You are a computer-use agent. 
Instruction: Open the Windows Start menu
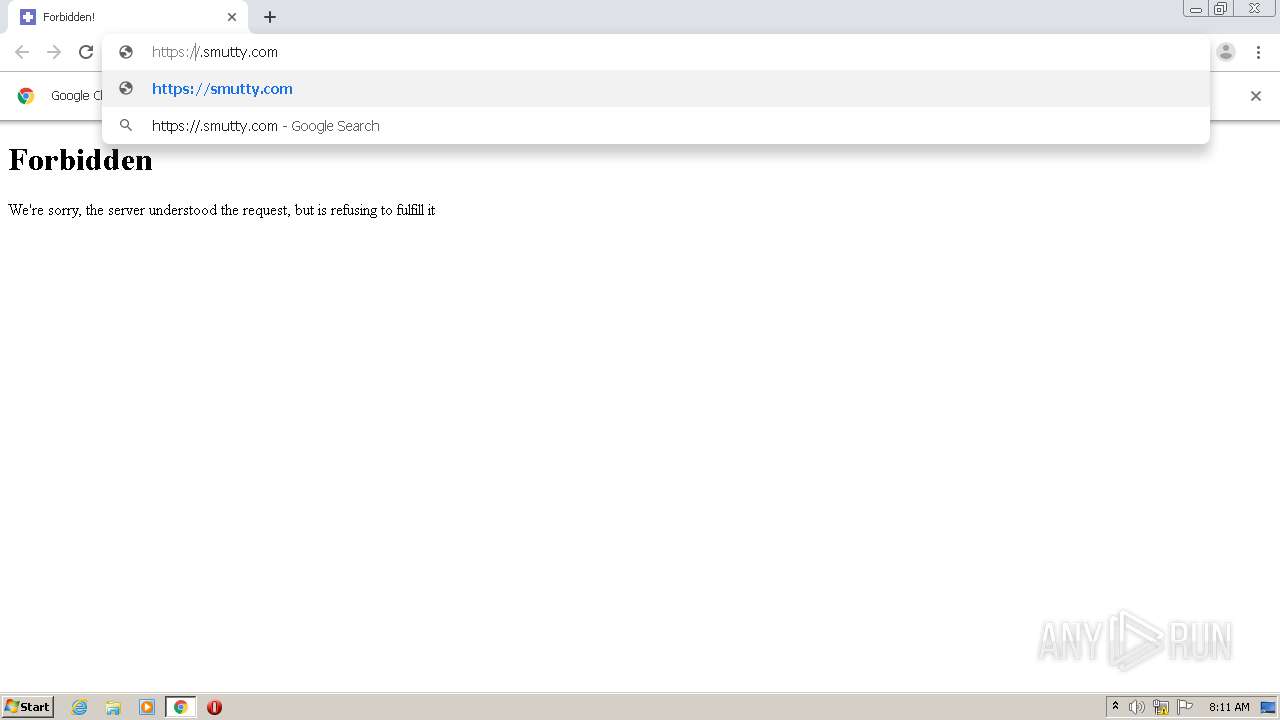[28, 707]
